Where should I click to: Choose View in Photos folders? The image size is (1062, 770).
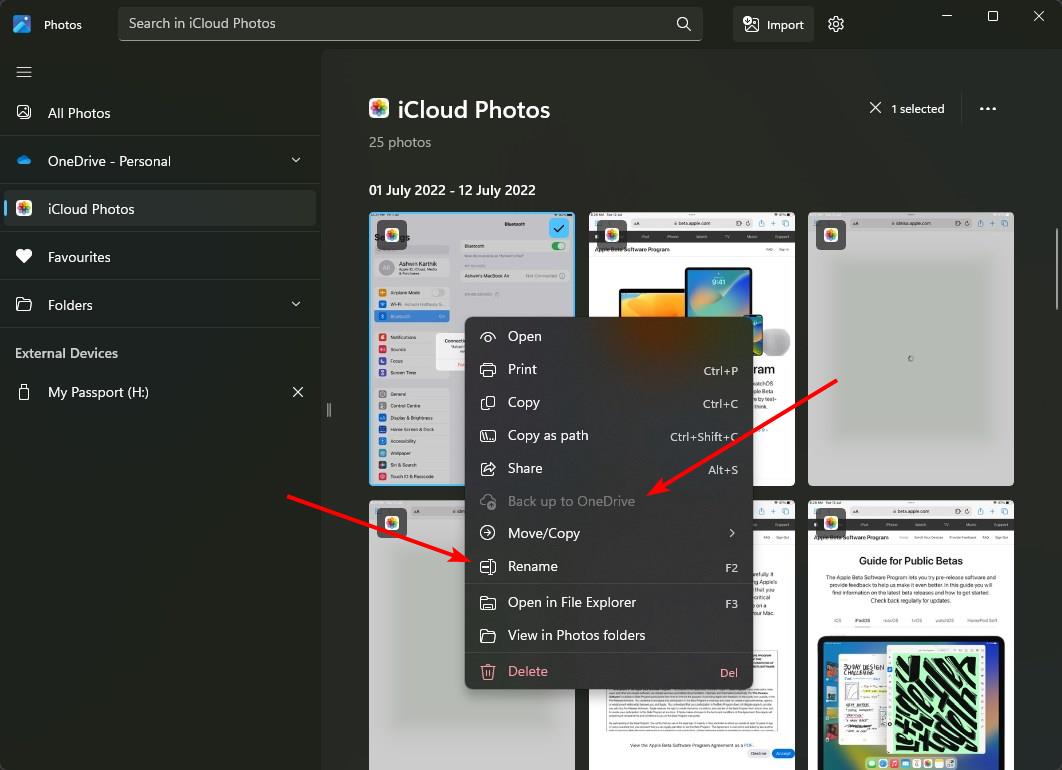[x=609, y=636]
